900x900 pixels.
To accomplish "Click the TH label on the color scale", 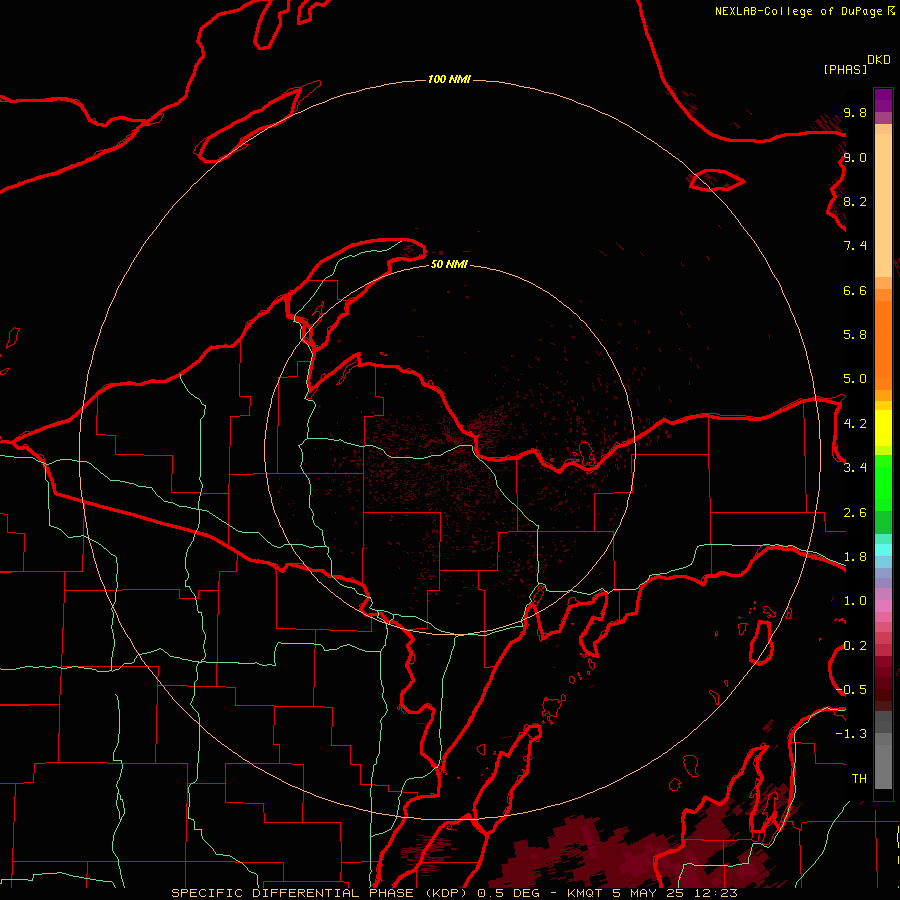I will pos(859,779).
